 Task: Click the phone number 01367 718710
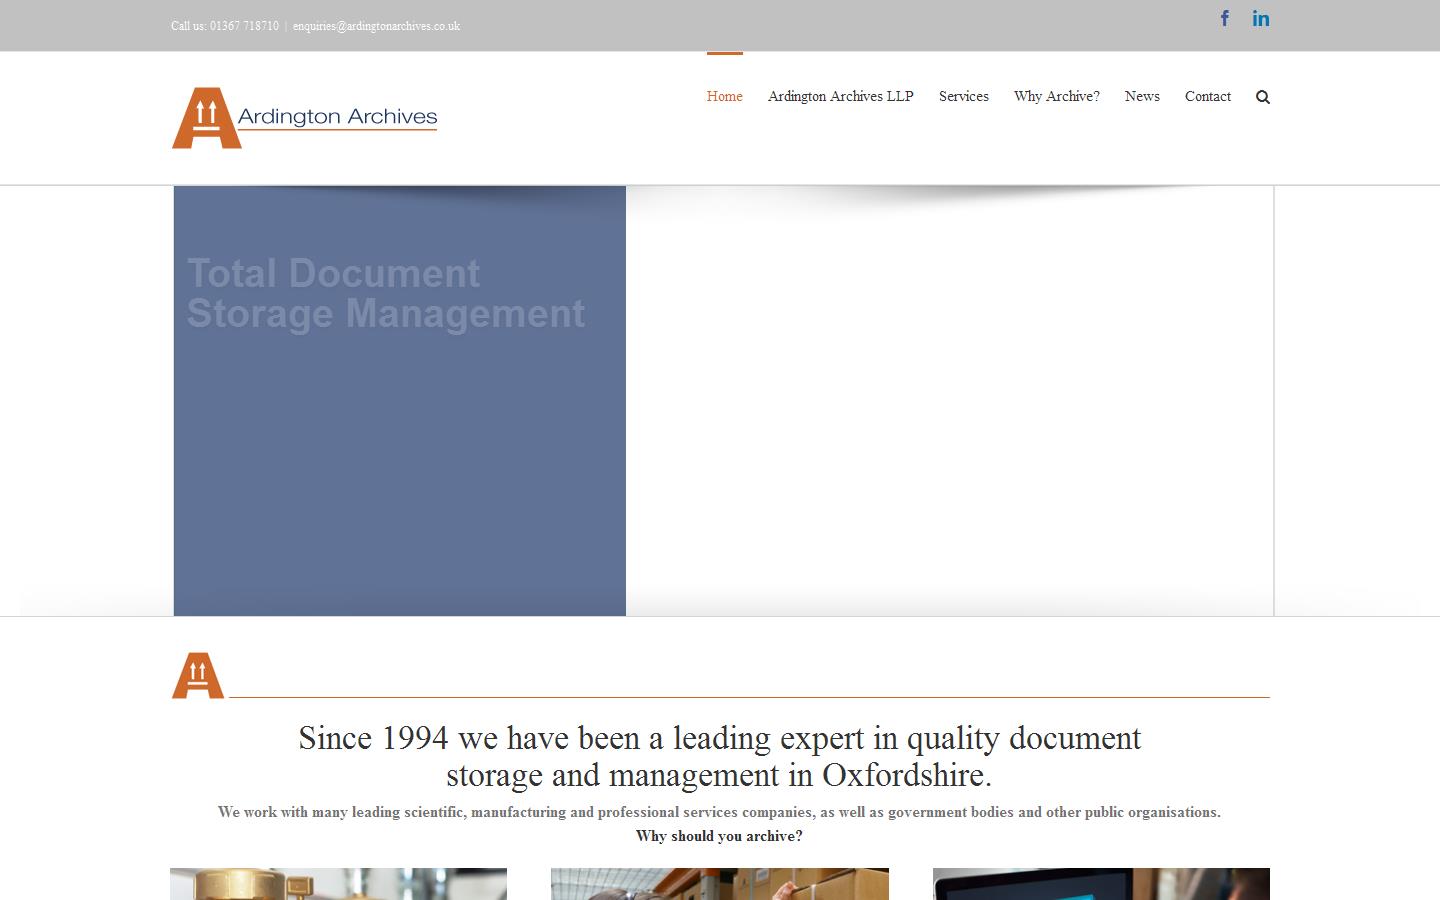point(243,26)
